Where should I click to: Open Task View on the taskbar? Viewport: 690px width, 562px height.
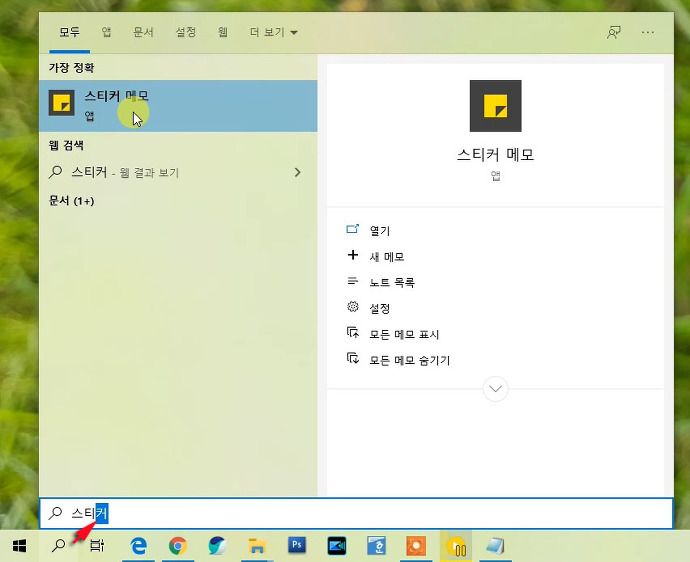tap(97, 546)
